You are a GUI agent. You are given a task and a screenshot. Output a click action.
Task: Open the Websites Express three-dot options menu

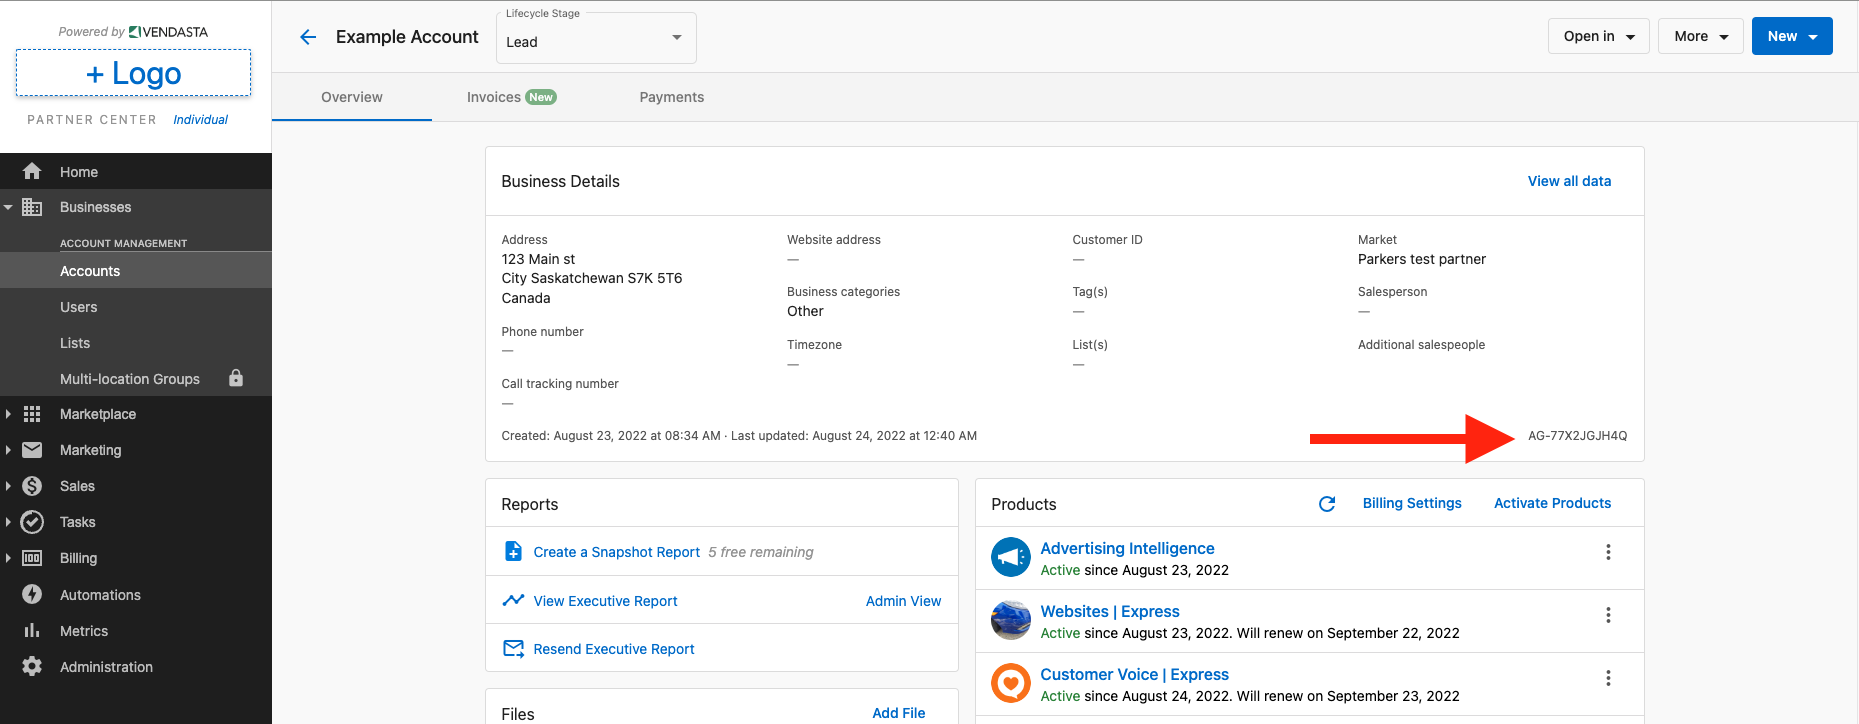point(1608,615)
